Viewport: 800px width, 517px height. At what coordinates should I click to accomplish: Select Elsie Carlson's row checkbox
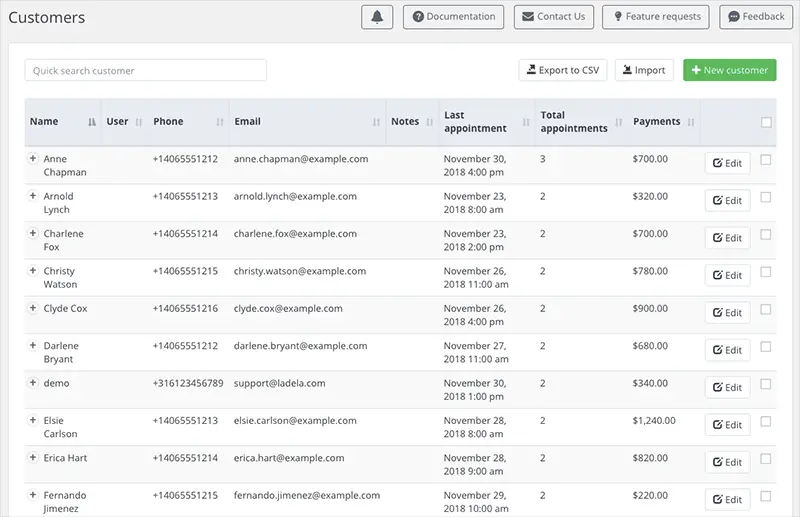pyautogui.click(x=765, y=422)
